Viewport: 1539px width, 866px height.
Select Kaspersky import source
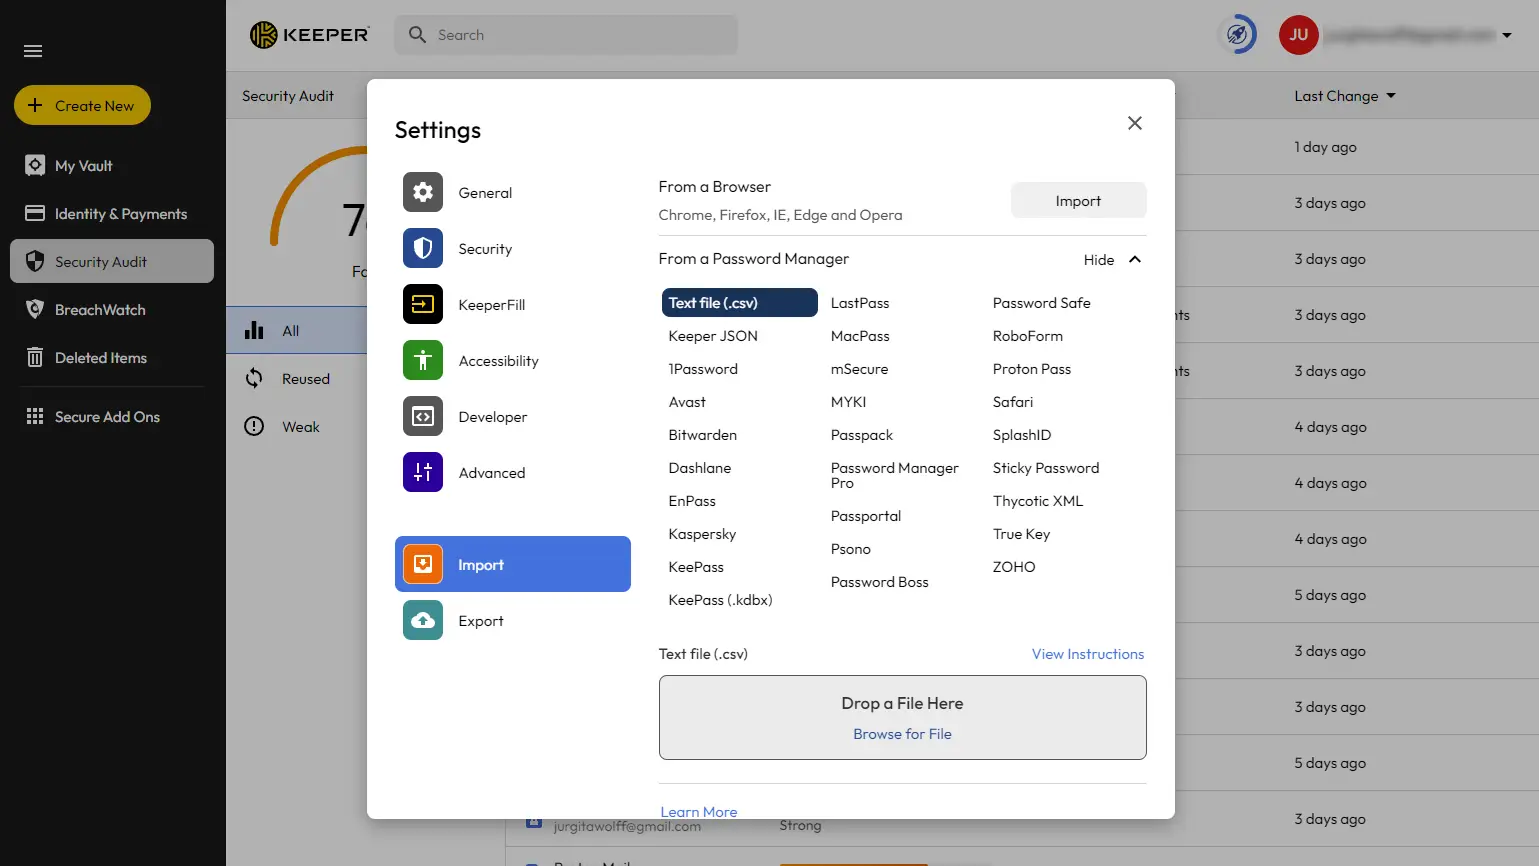point(702,534)
